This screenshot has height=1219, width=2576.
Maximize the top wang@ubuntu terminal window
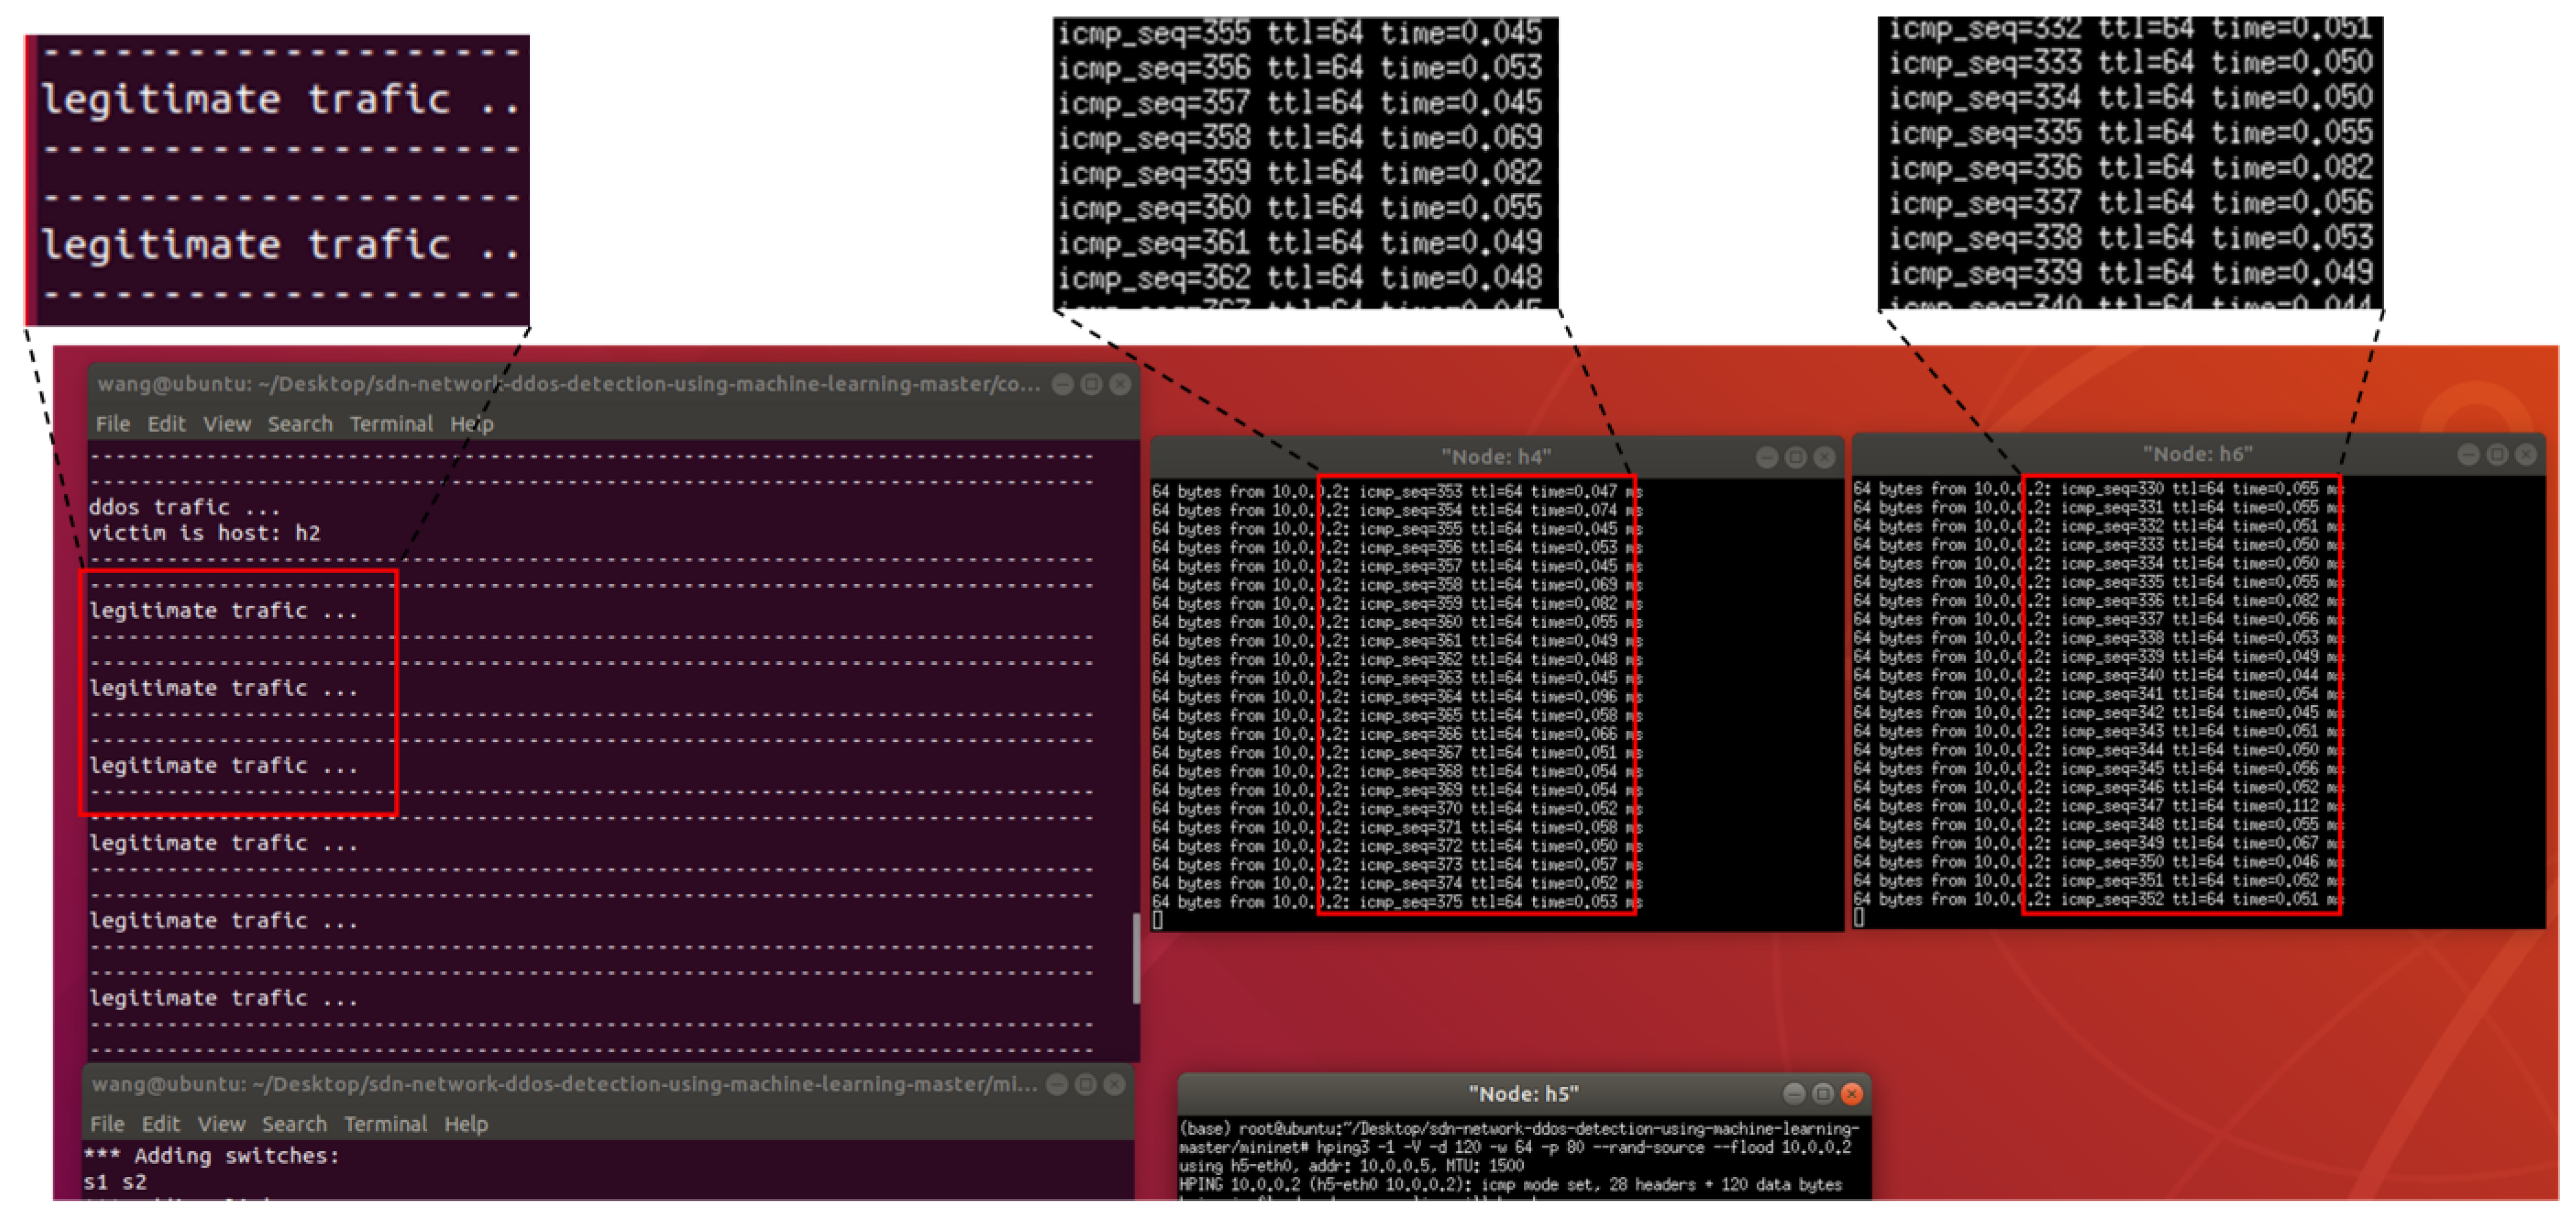[1091, 384]
